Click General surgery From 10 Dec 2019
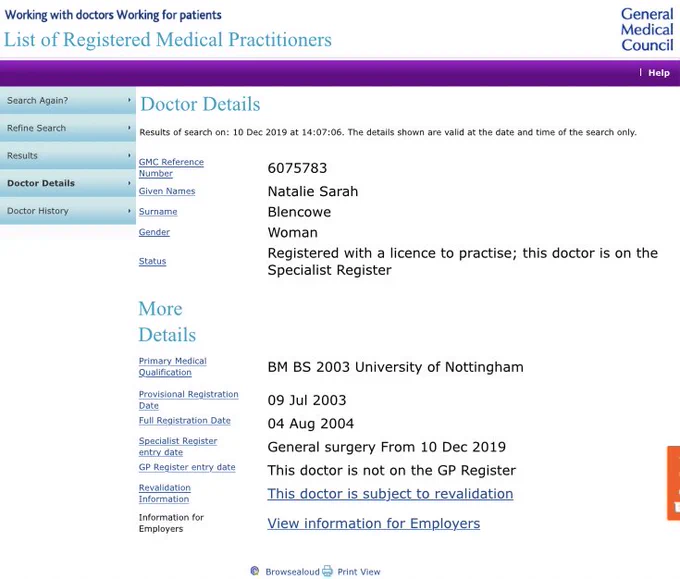 pos(387,447)
